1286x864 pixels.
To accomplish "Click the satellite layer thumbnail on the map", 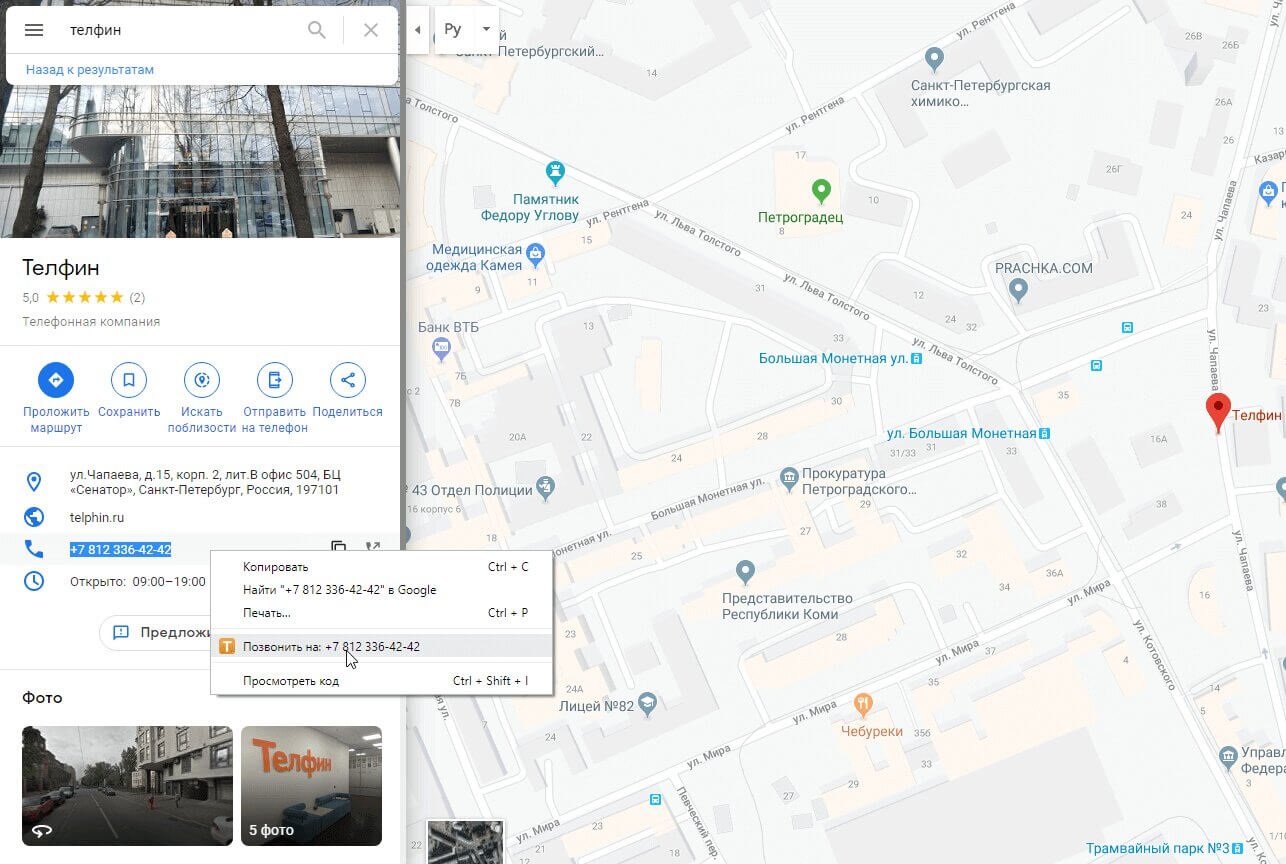I will 466,842.
